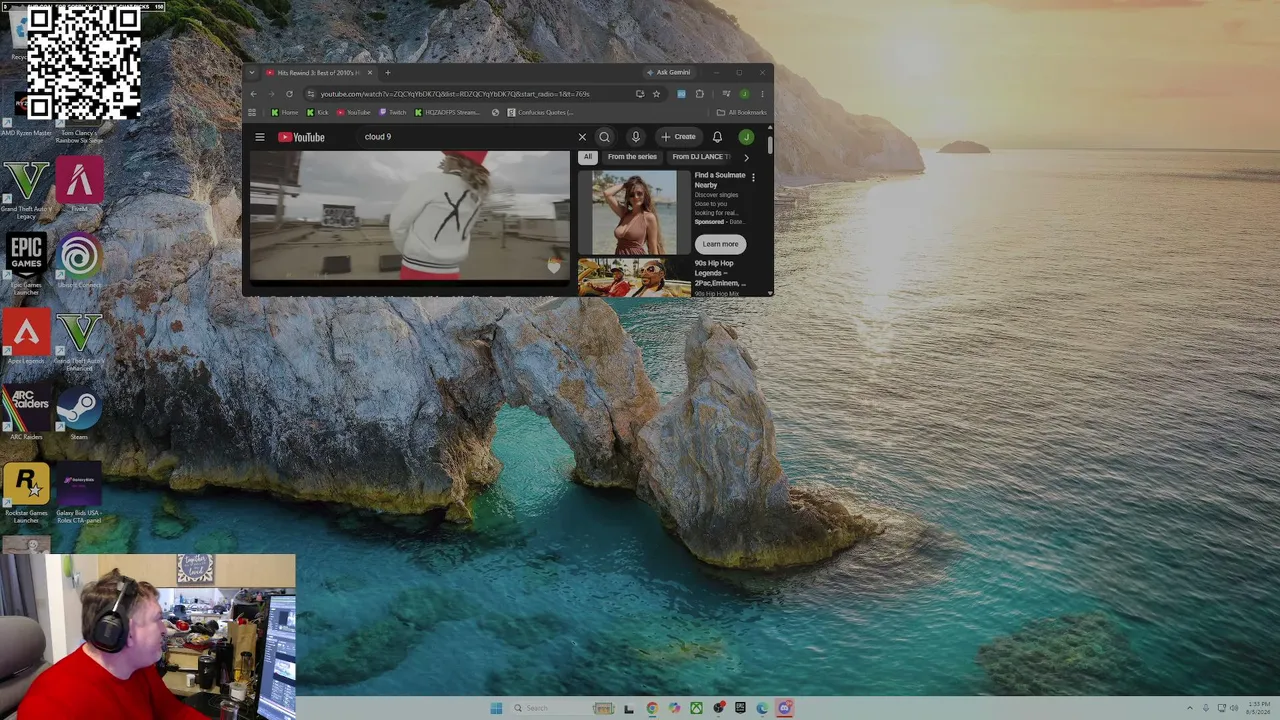This screenshot has width=1280, height=720.
Task: Select the Epic Games Launcher shortcut
Action: (26, 263)
